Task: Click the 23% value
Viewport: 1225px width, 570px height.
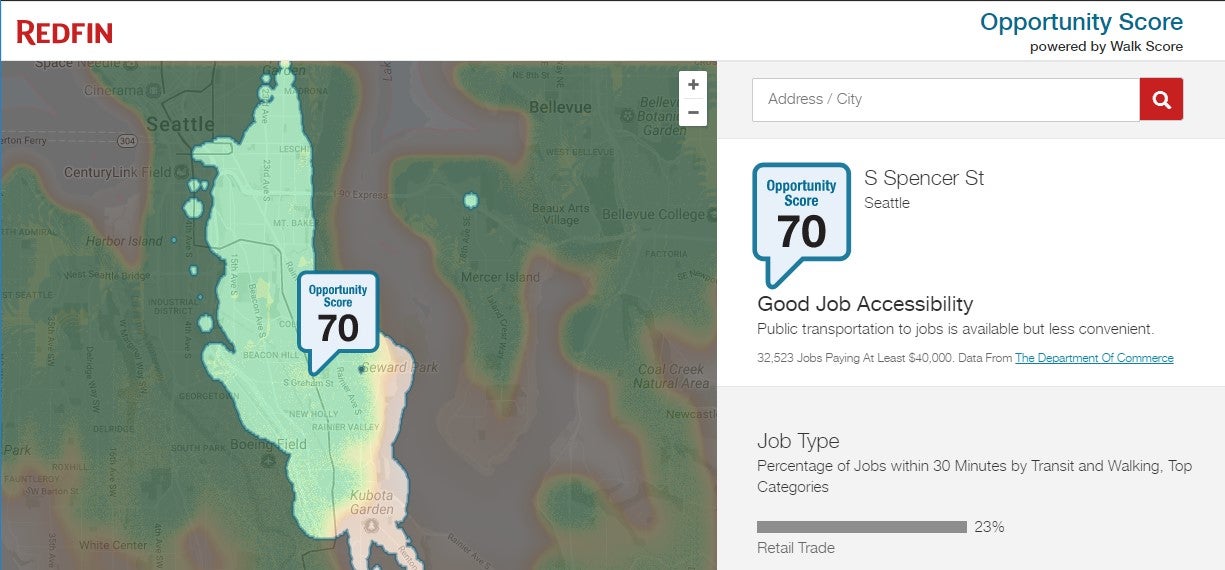Action: (x=989, y=527)
